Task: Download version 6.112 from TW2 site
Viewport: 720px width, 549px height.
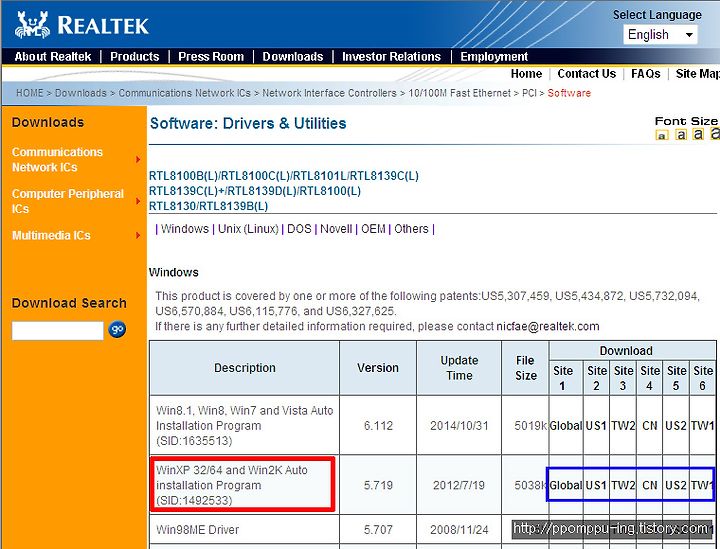Action: coord(623,426)
